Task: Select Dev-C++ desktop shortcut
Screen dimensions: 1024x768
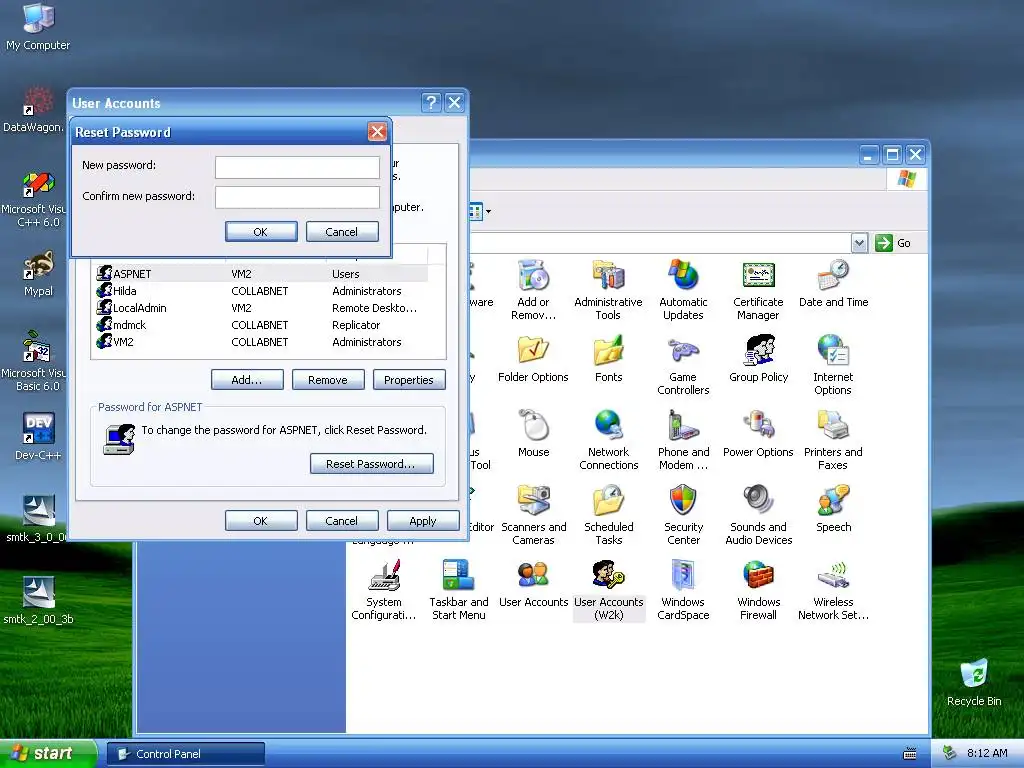Action: click(x=38, y=436)
